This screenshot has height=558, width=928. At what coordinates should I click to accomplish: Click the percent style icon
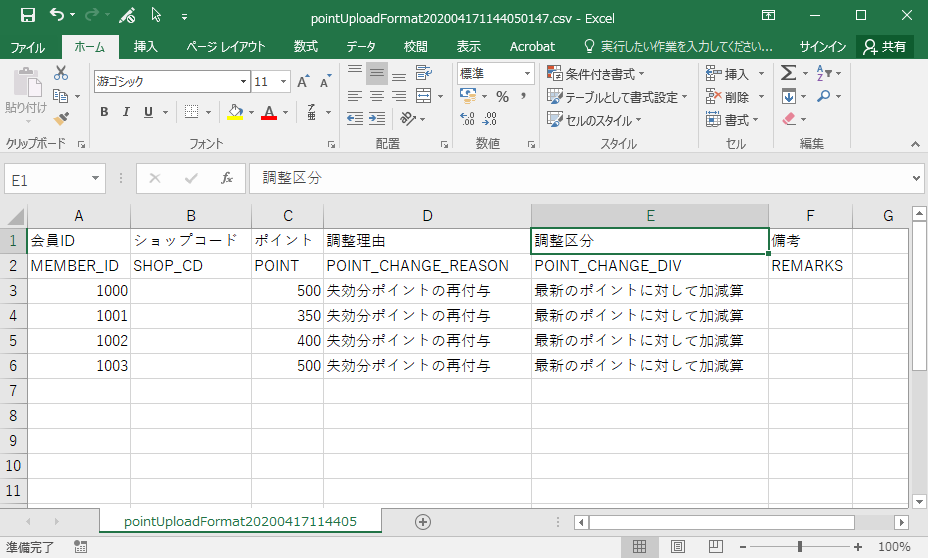pos(502,97)
